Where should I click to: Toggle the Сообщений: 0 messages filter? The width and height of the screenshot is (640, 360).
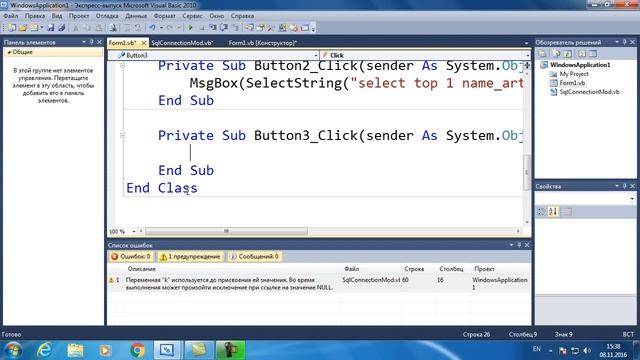point(255,256)
